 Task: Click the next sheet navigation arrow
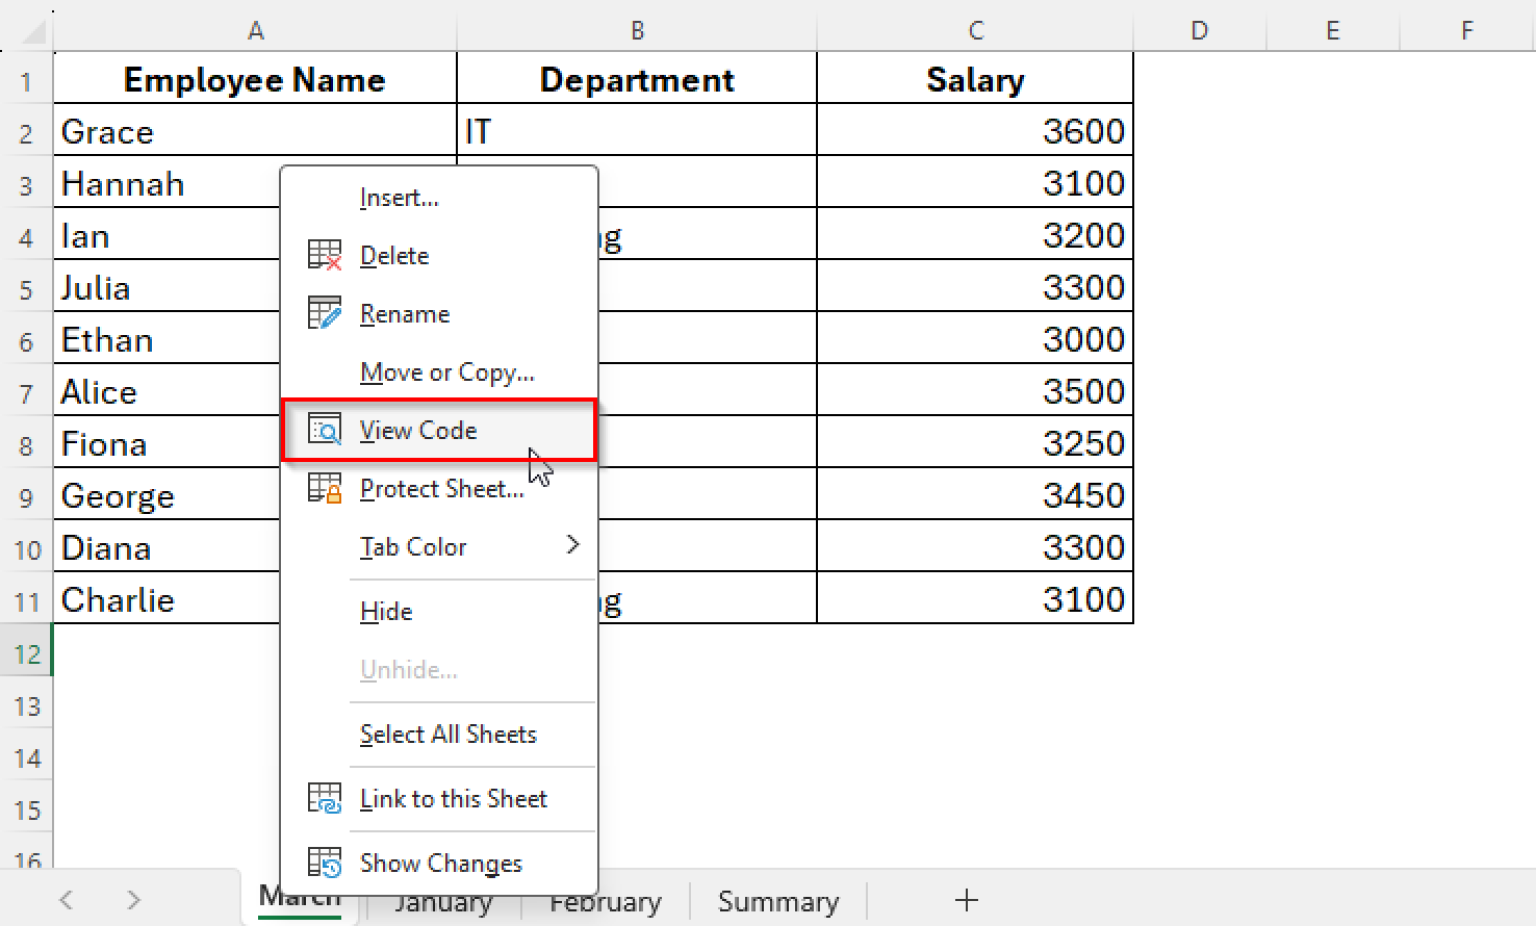click(x=133, y=900)
